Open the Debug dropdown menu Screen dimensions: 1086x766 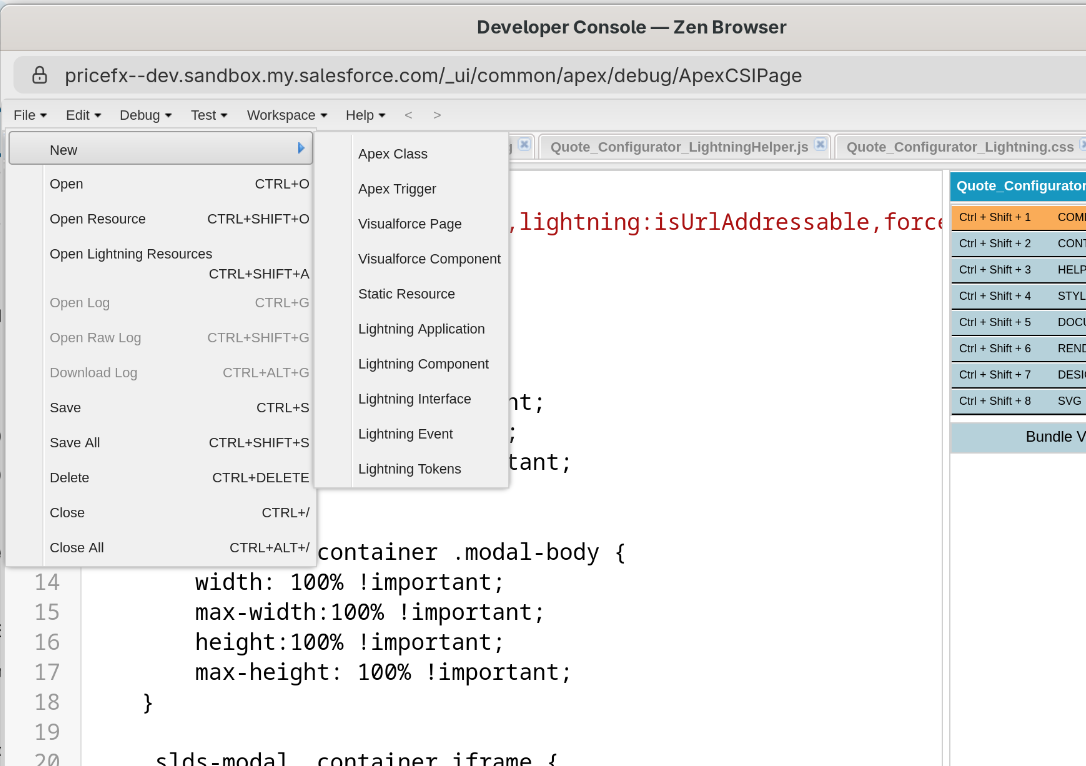[145, 115]
